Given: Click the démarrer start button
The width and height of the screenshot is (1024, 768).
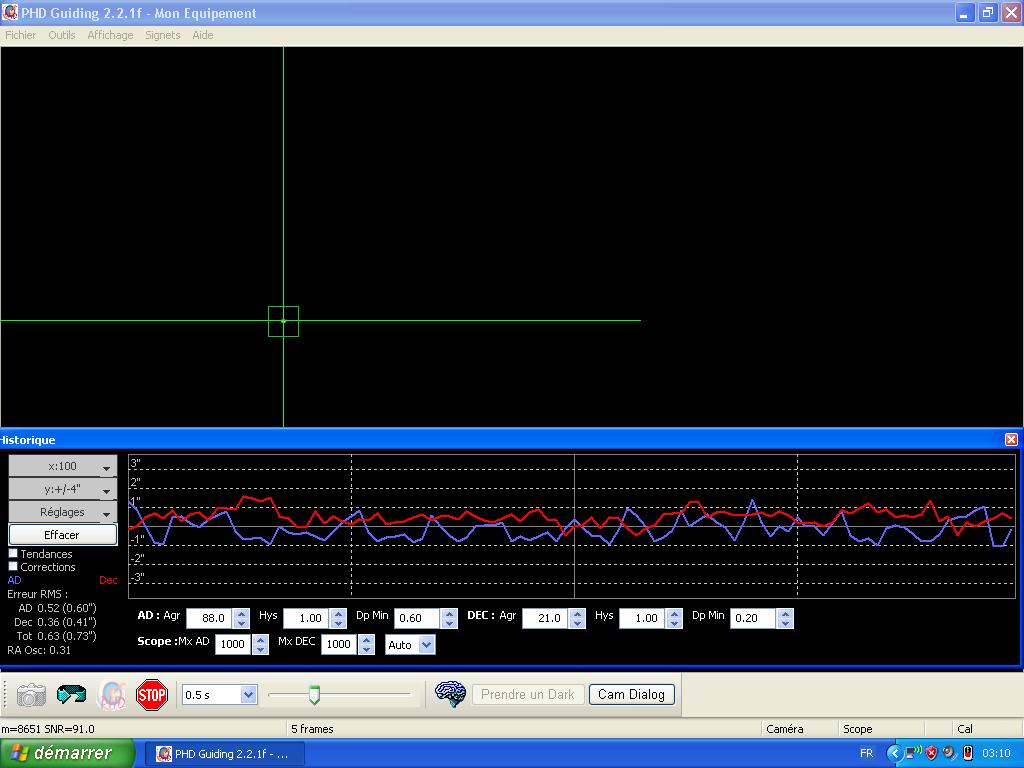Looking at the screenshot, I should coord(67,753).
